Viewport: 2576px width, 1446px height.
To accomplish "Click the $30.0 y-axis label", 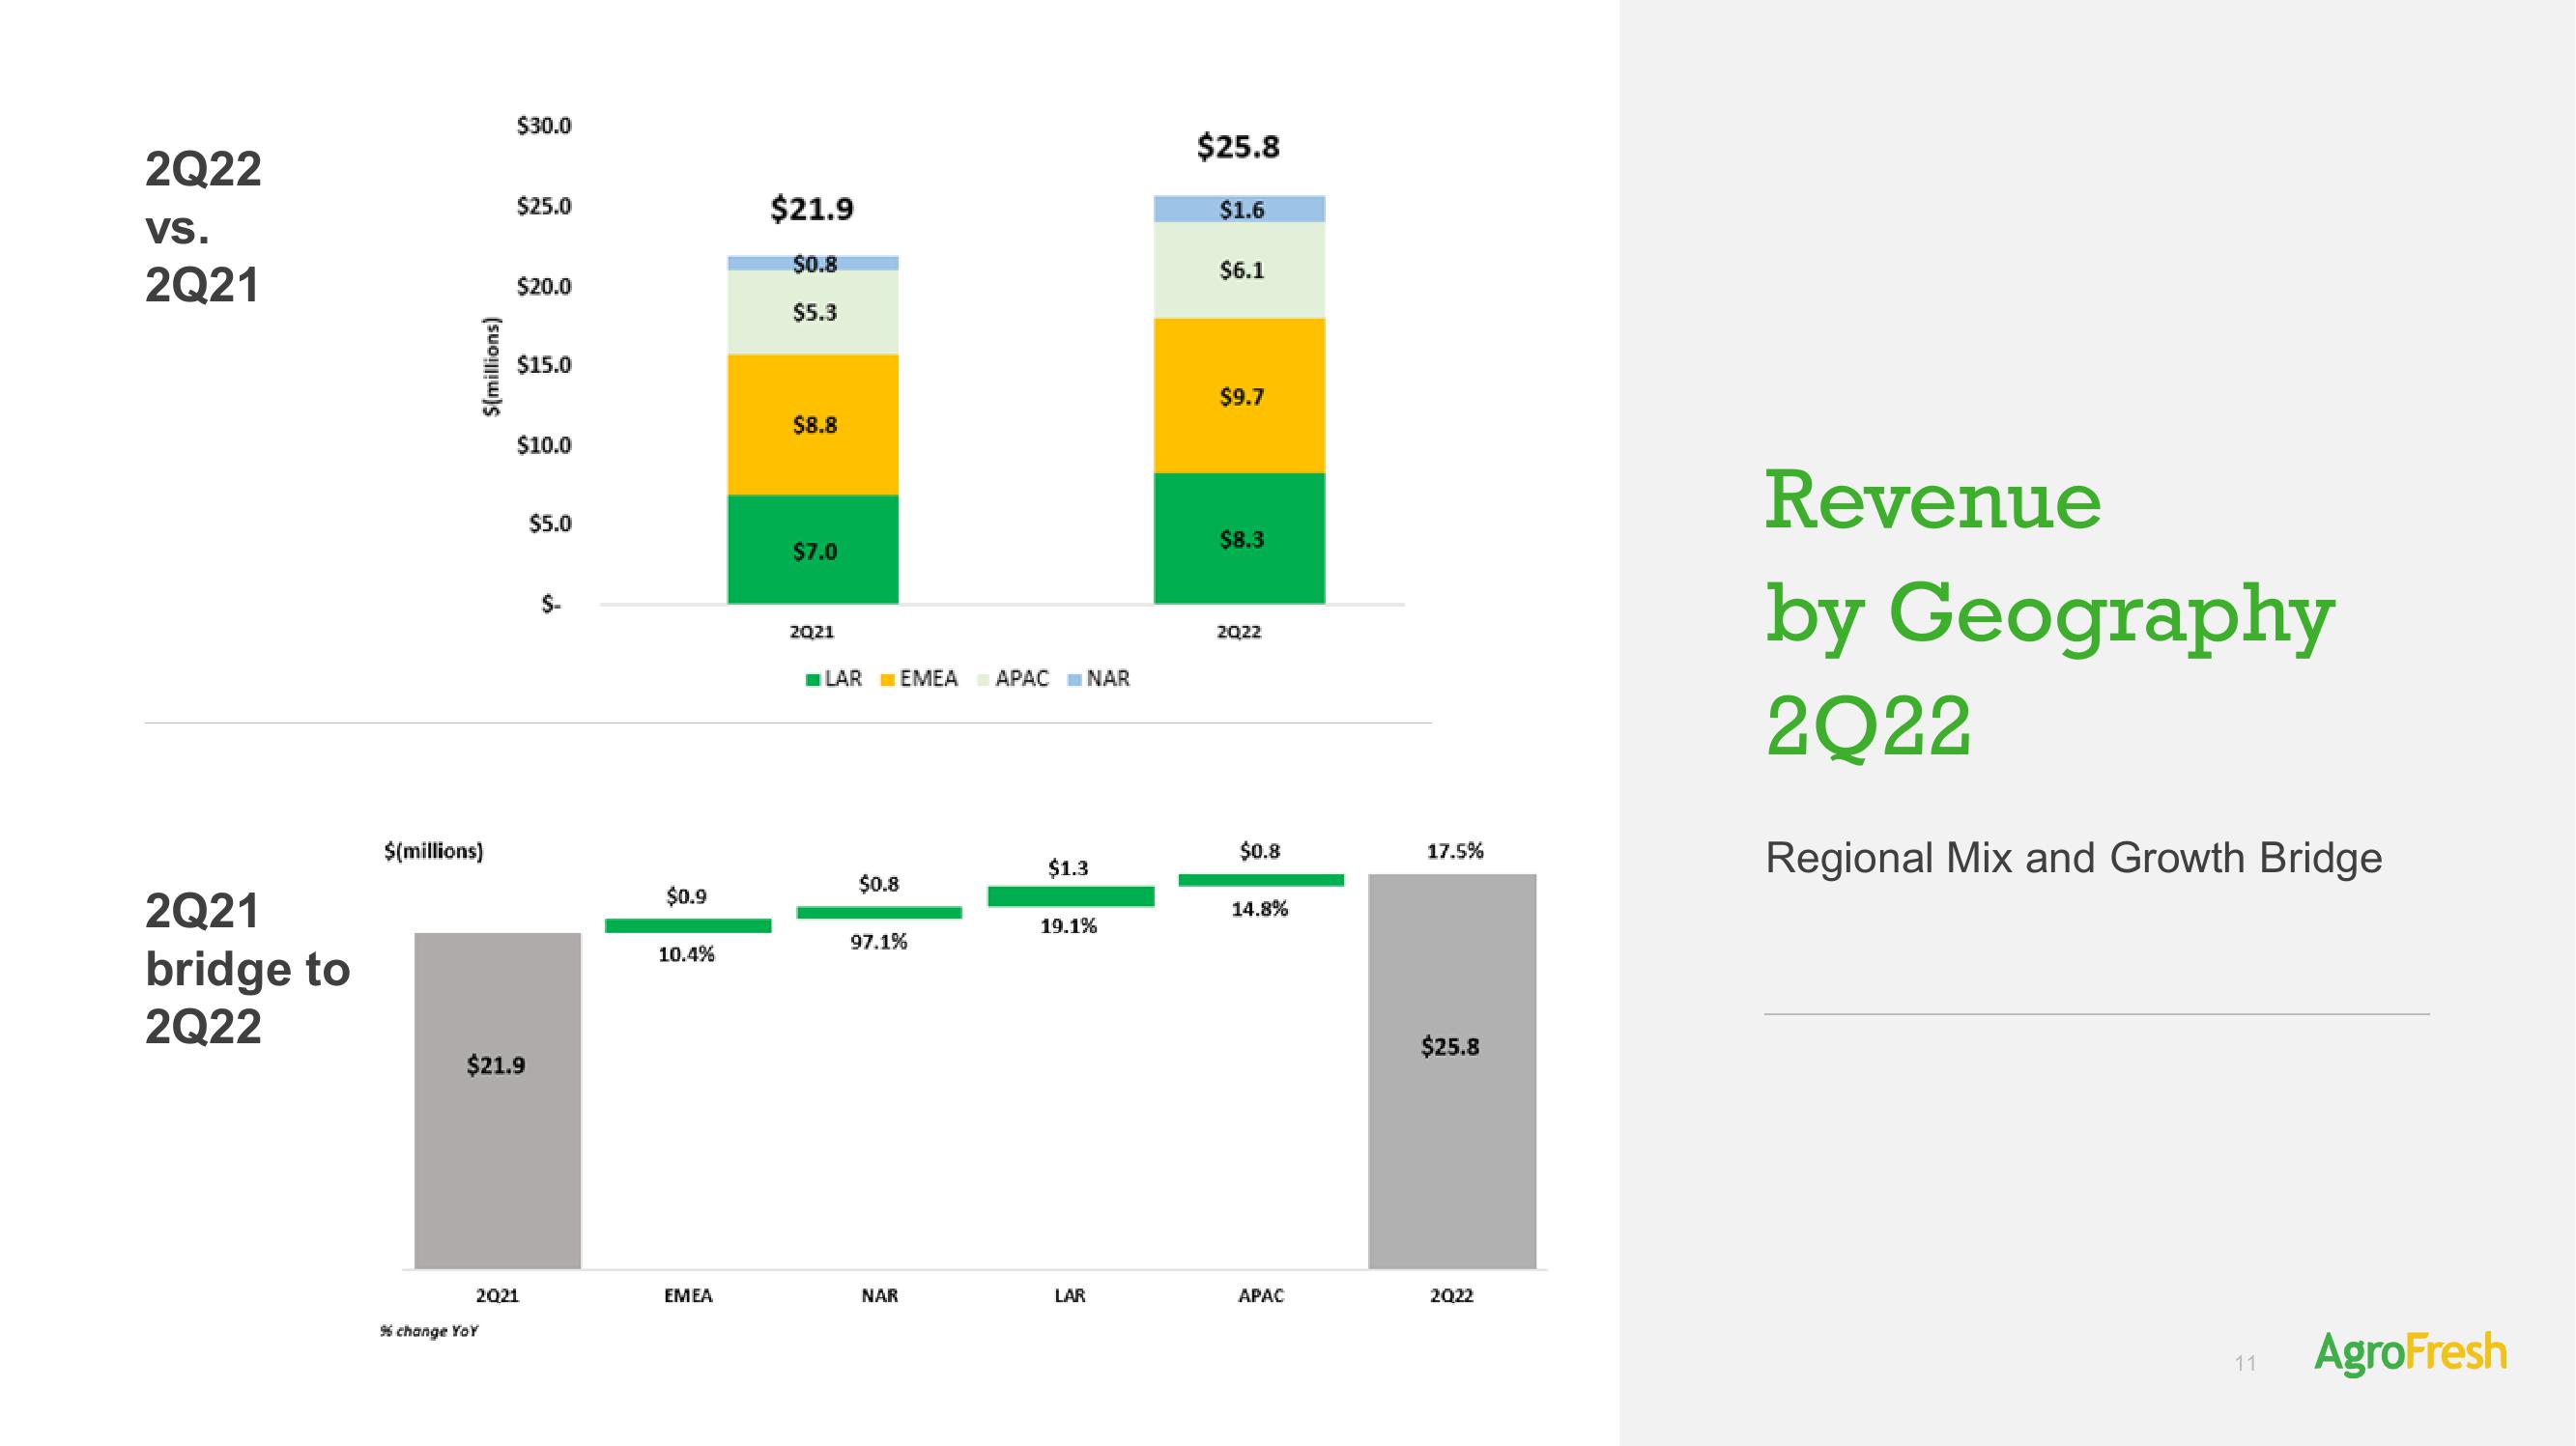I will pyautogui.click(x=544, y=126).
